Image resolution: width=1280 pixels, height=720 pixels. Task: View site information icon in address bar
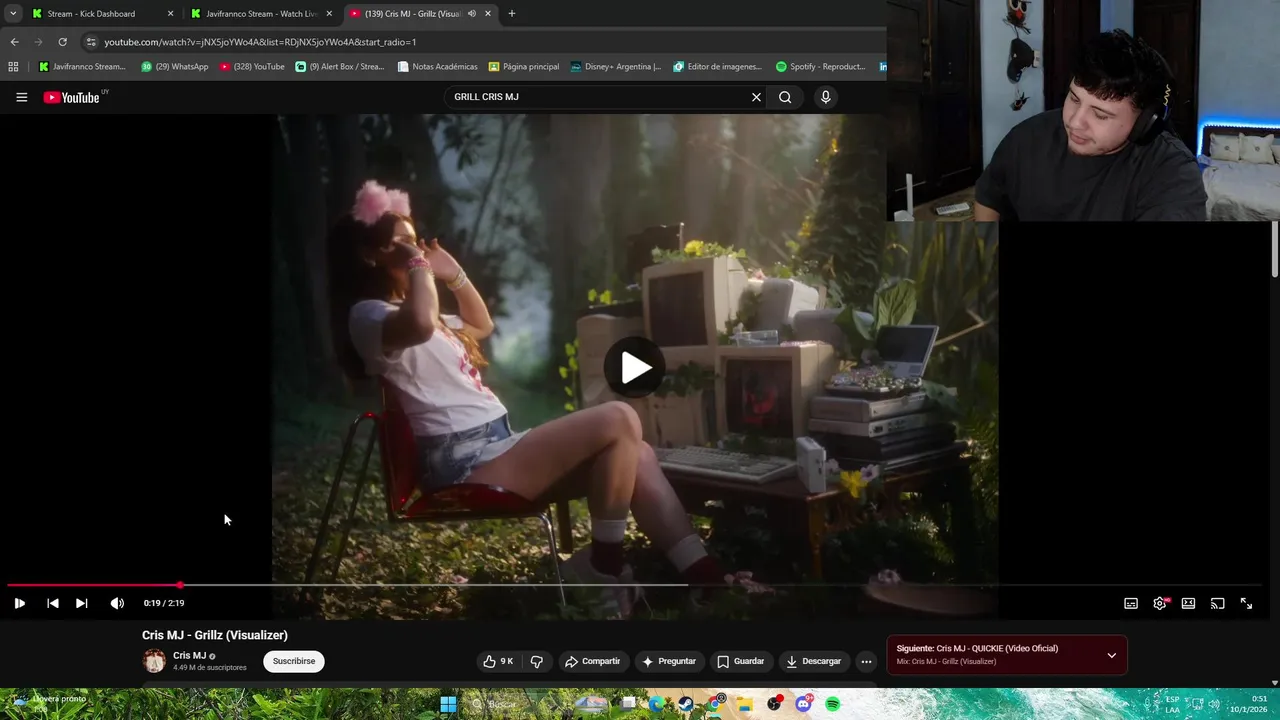[91, 42]
